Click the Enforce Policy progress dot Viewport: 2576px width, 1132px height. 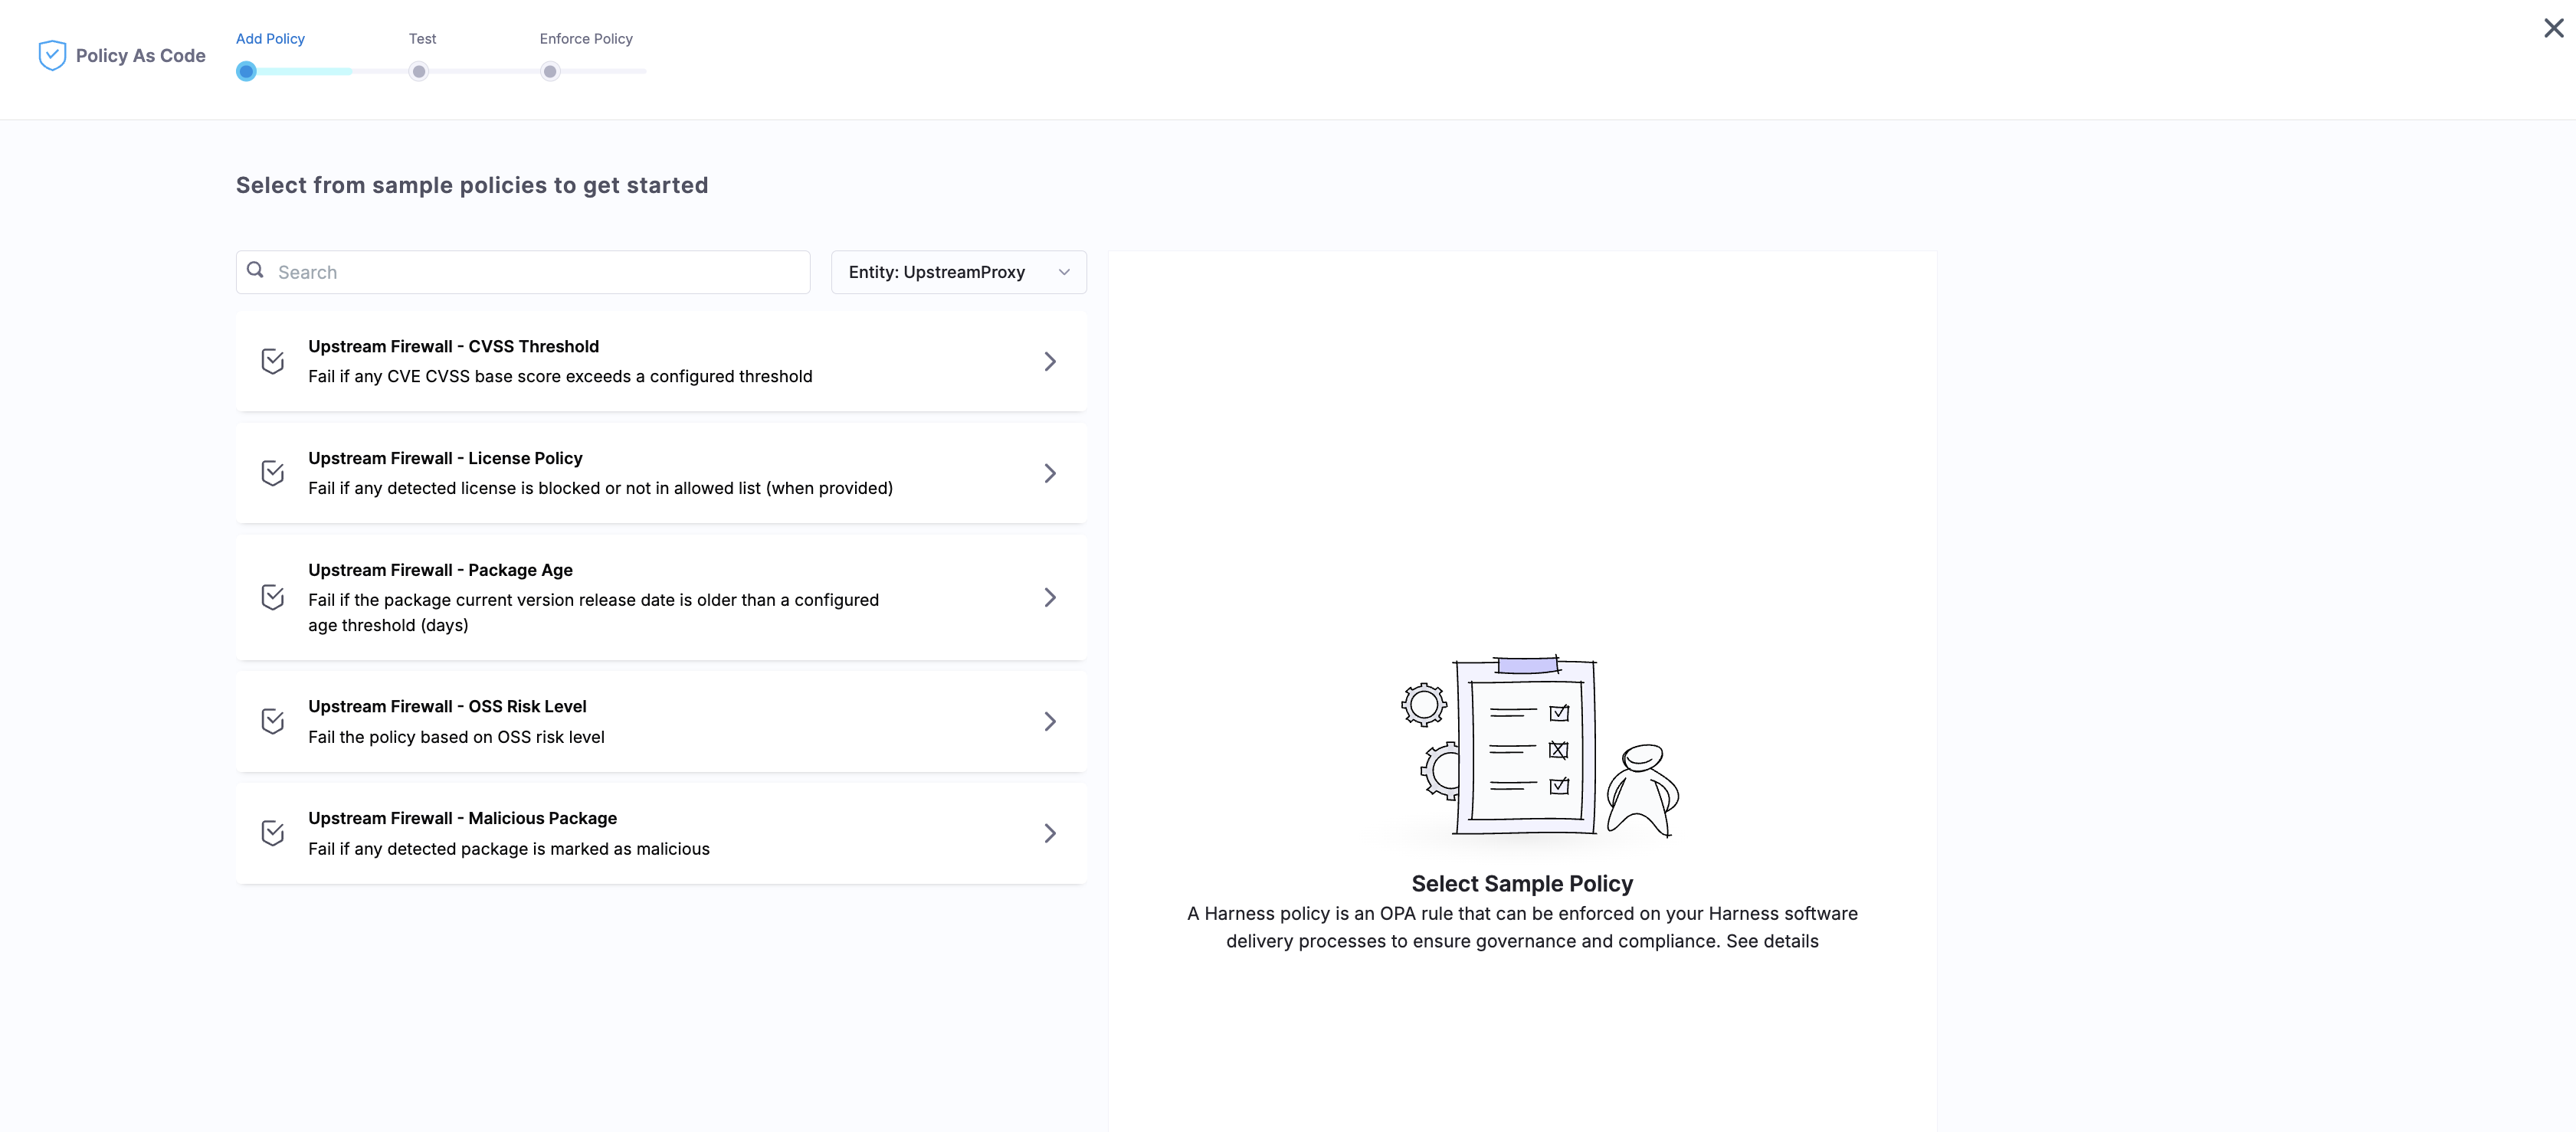[x=550, y=71]
